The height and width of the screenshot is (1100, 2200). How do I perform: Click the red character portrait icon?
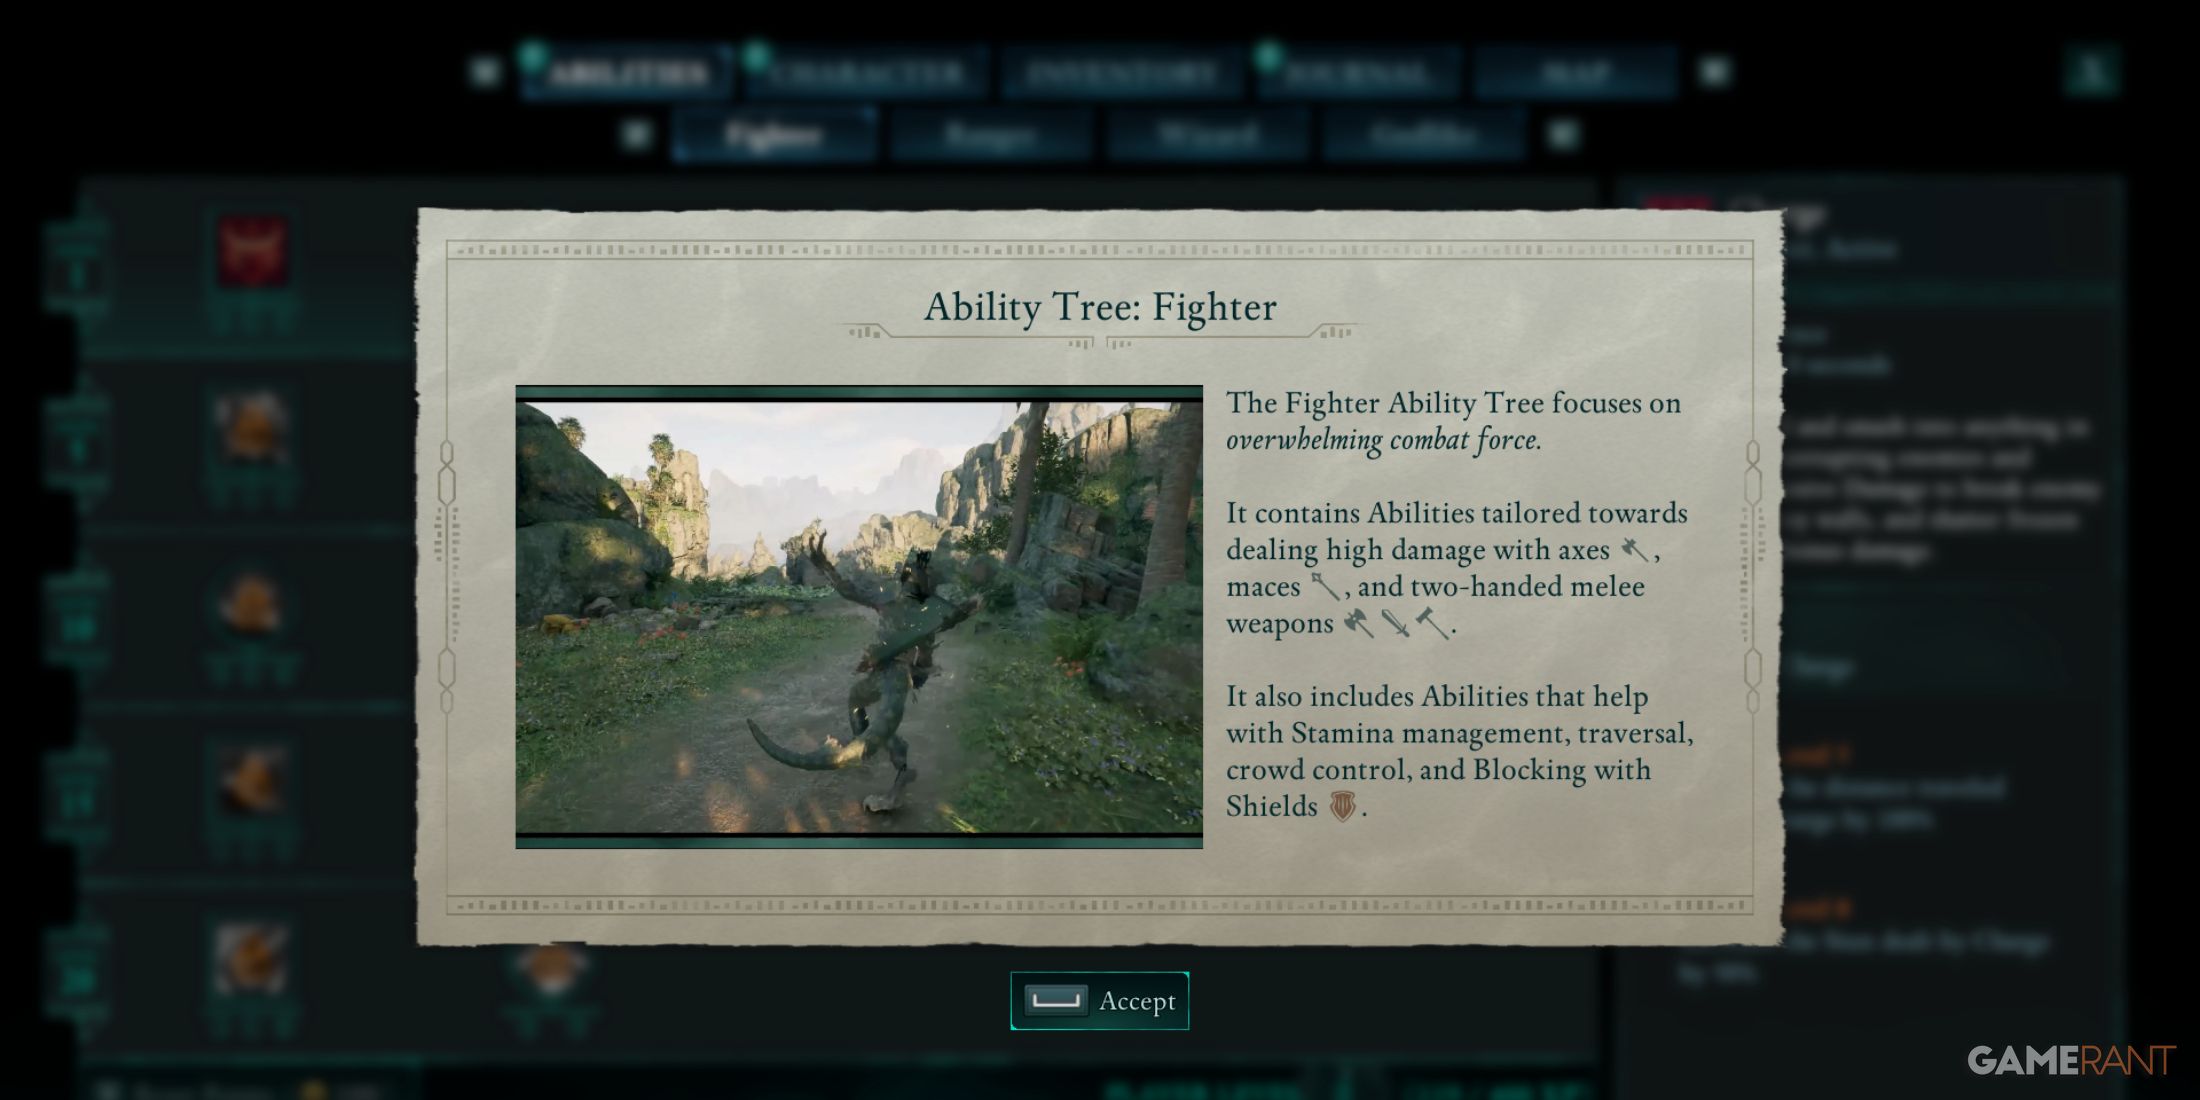pos(253,253)
